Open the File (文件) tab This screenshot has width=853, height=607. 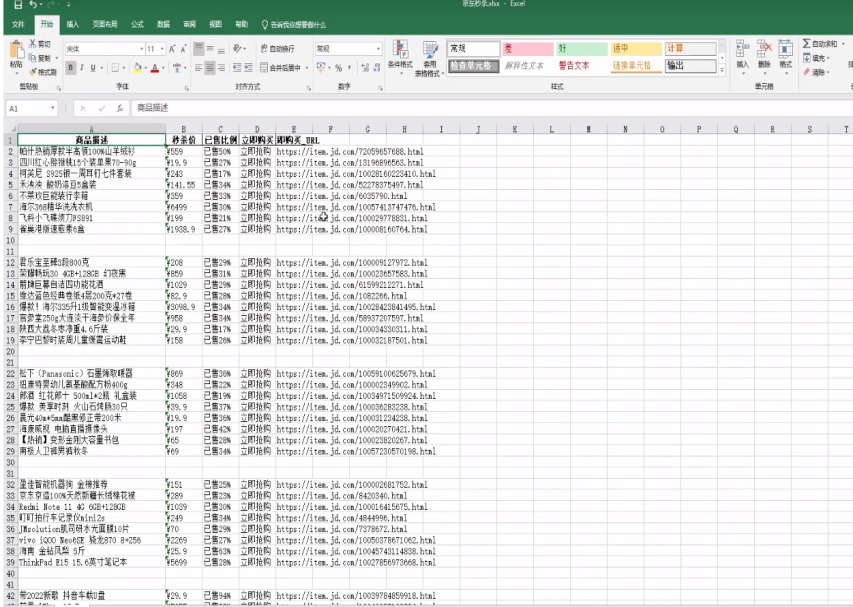click(18, 24)
